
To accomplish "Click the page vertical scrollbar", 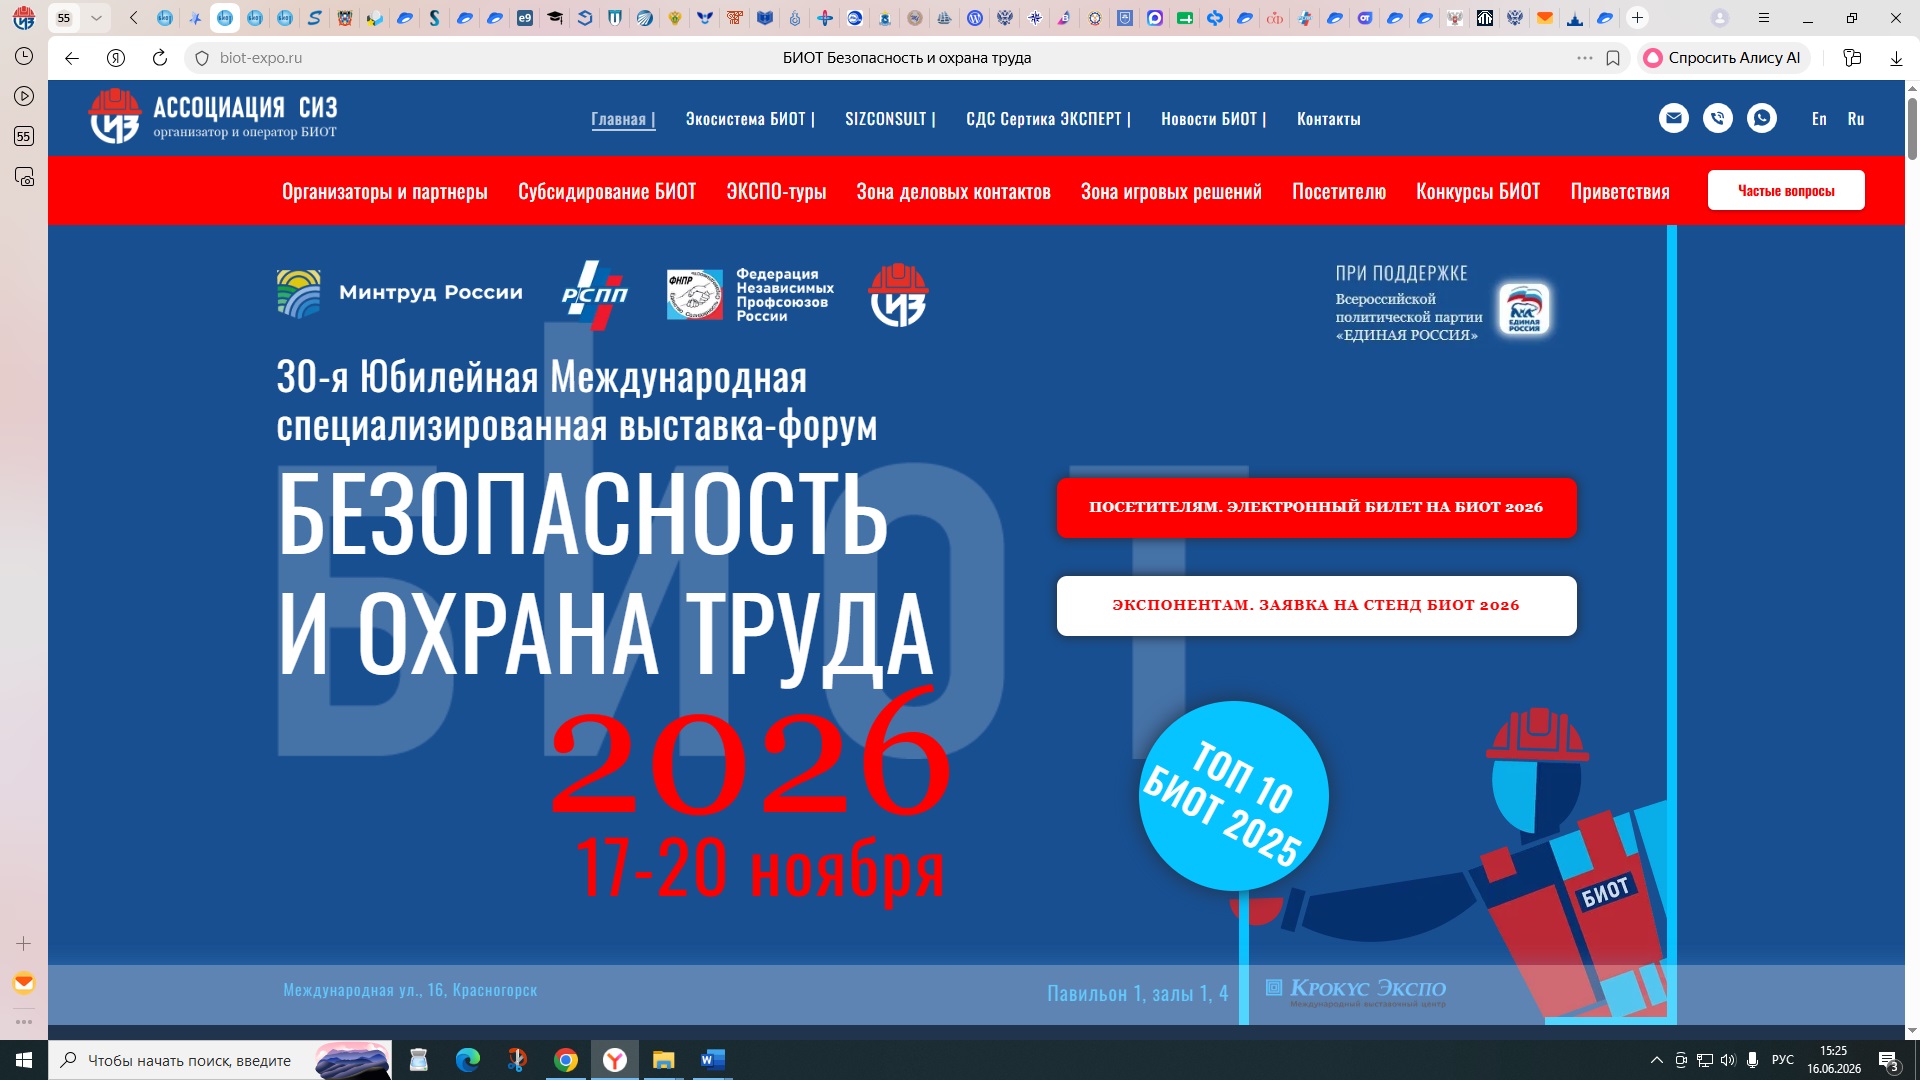I will pos(1912,130).
